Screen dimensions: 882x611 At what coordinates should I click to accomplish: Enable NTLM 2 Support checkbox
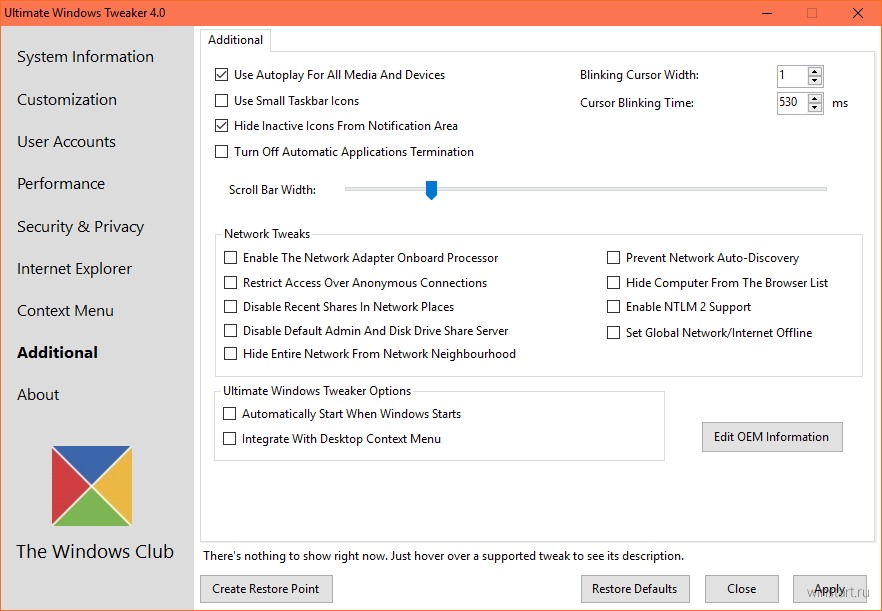[x=613, y=307]
